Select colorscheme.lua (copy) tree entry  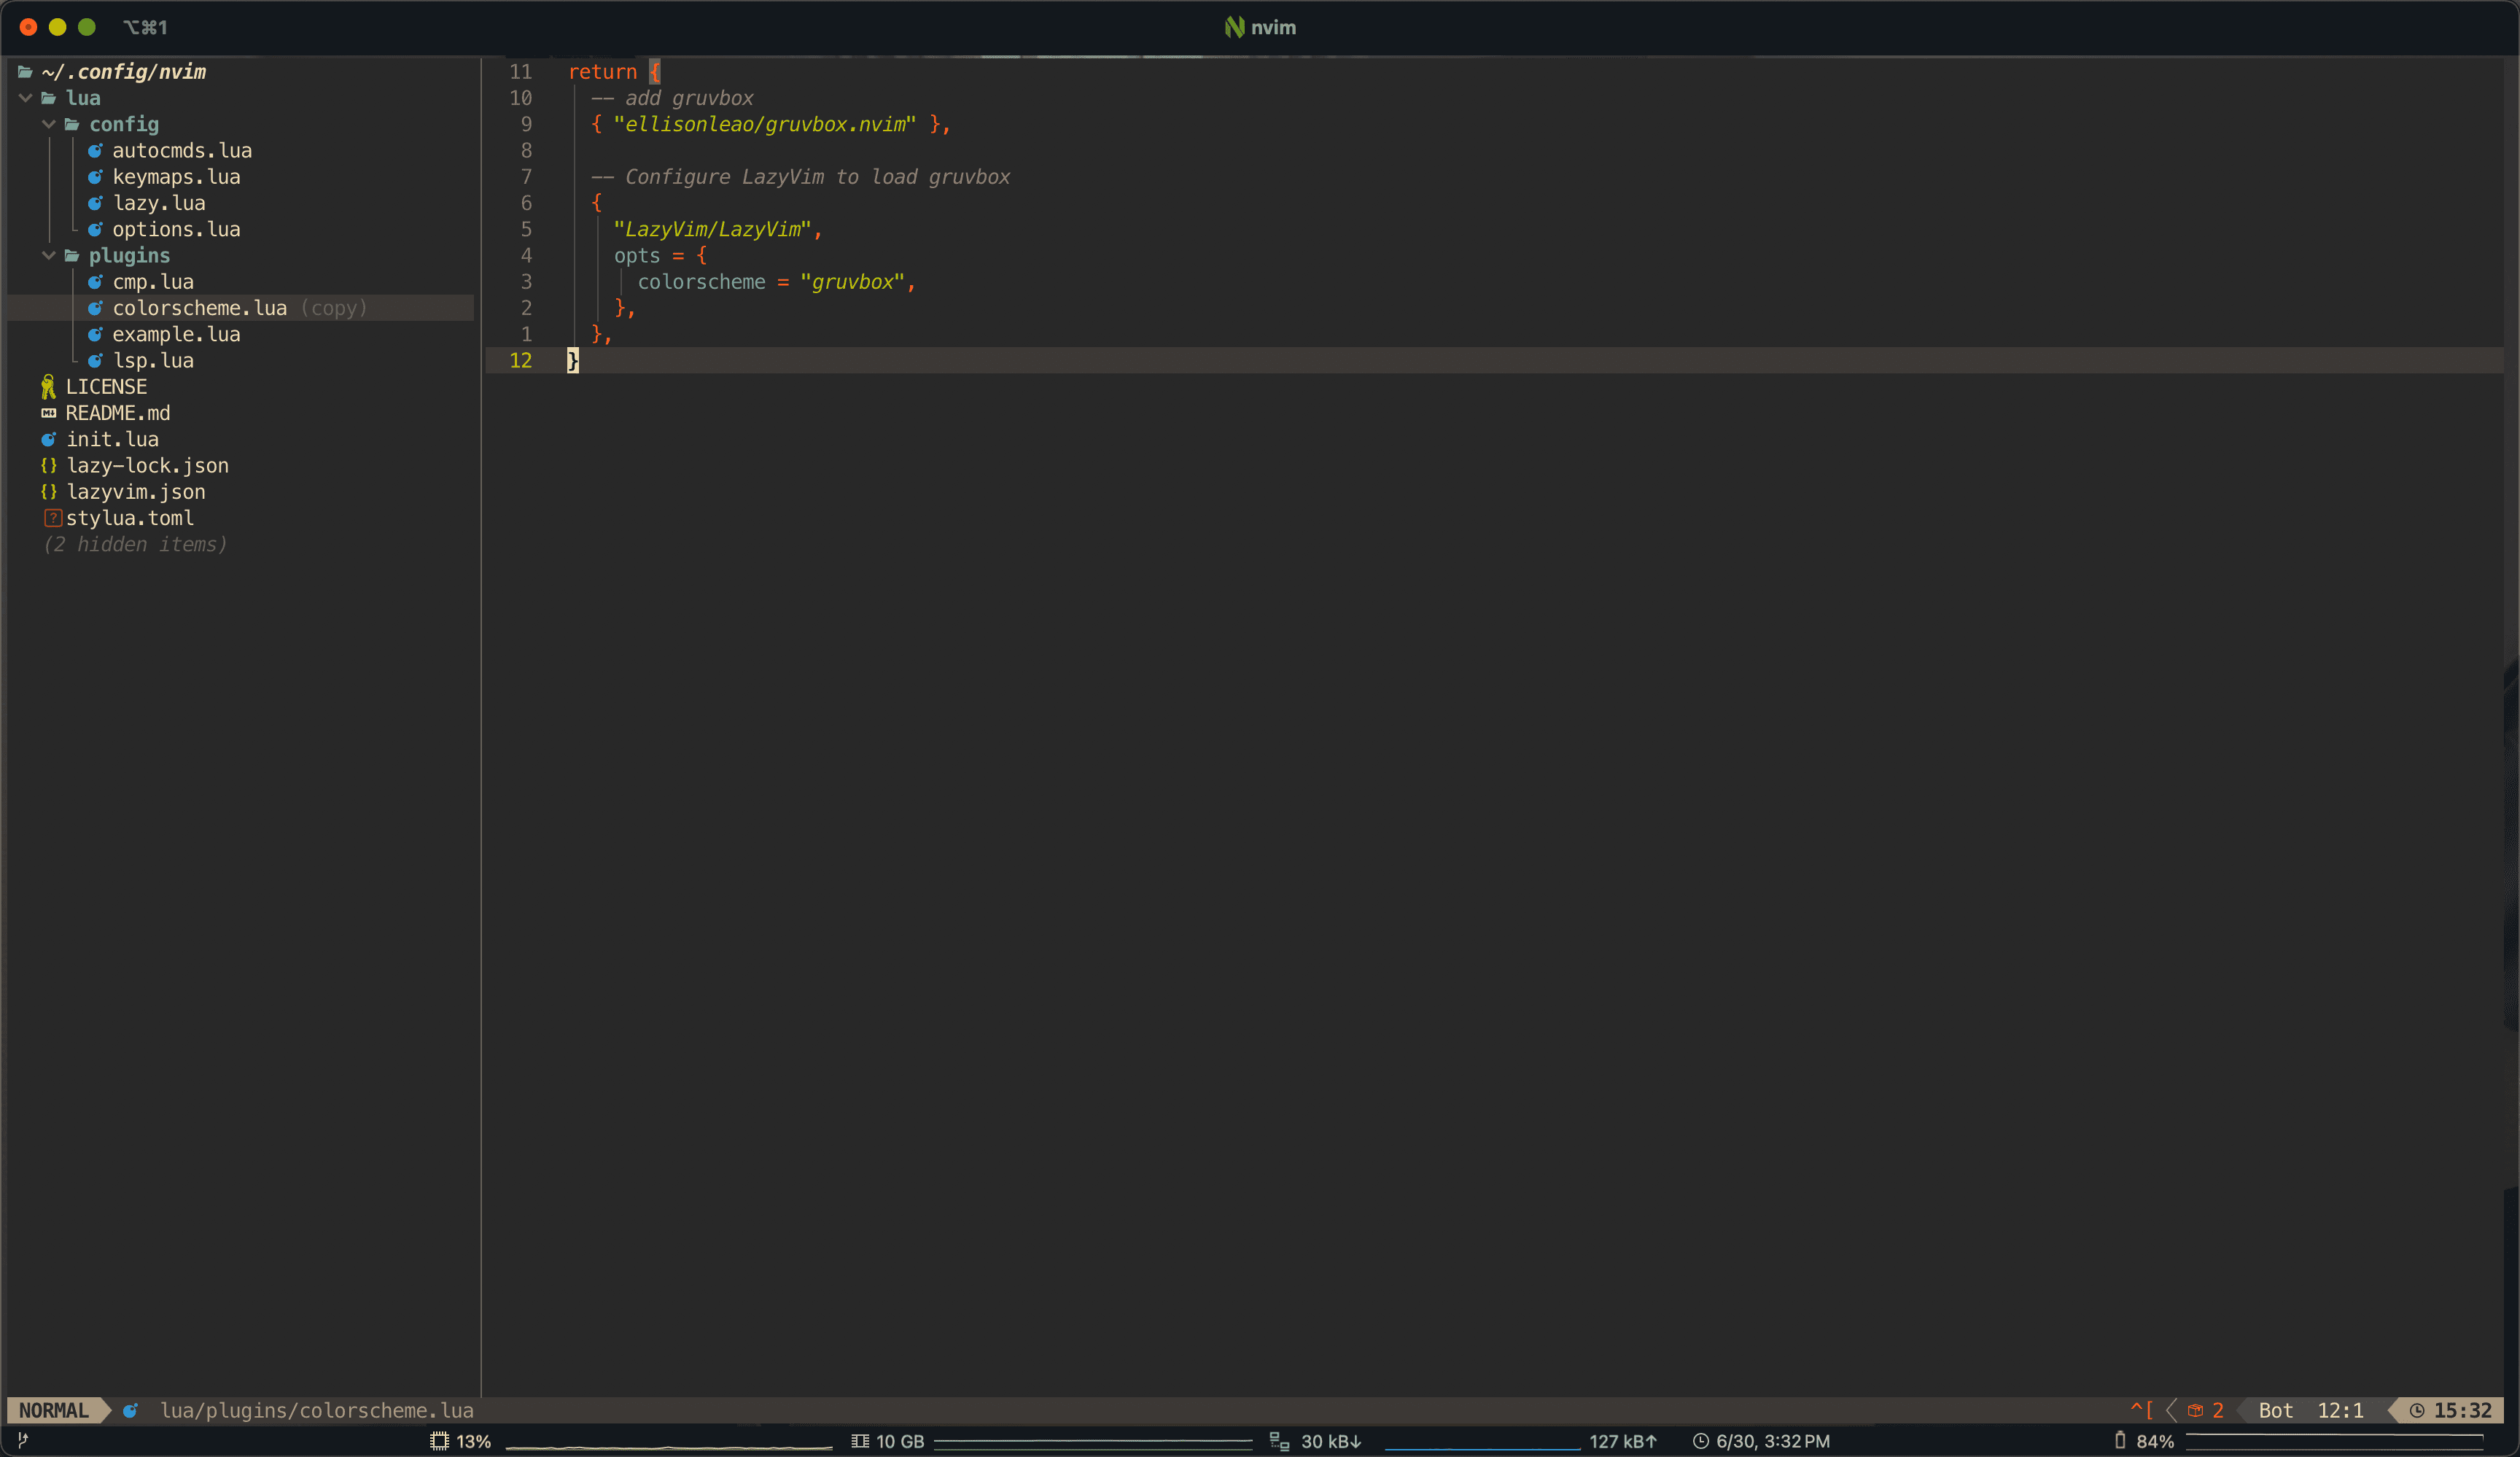240,308
